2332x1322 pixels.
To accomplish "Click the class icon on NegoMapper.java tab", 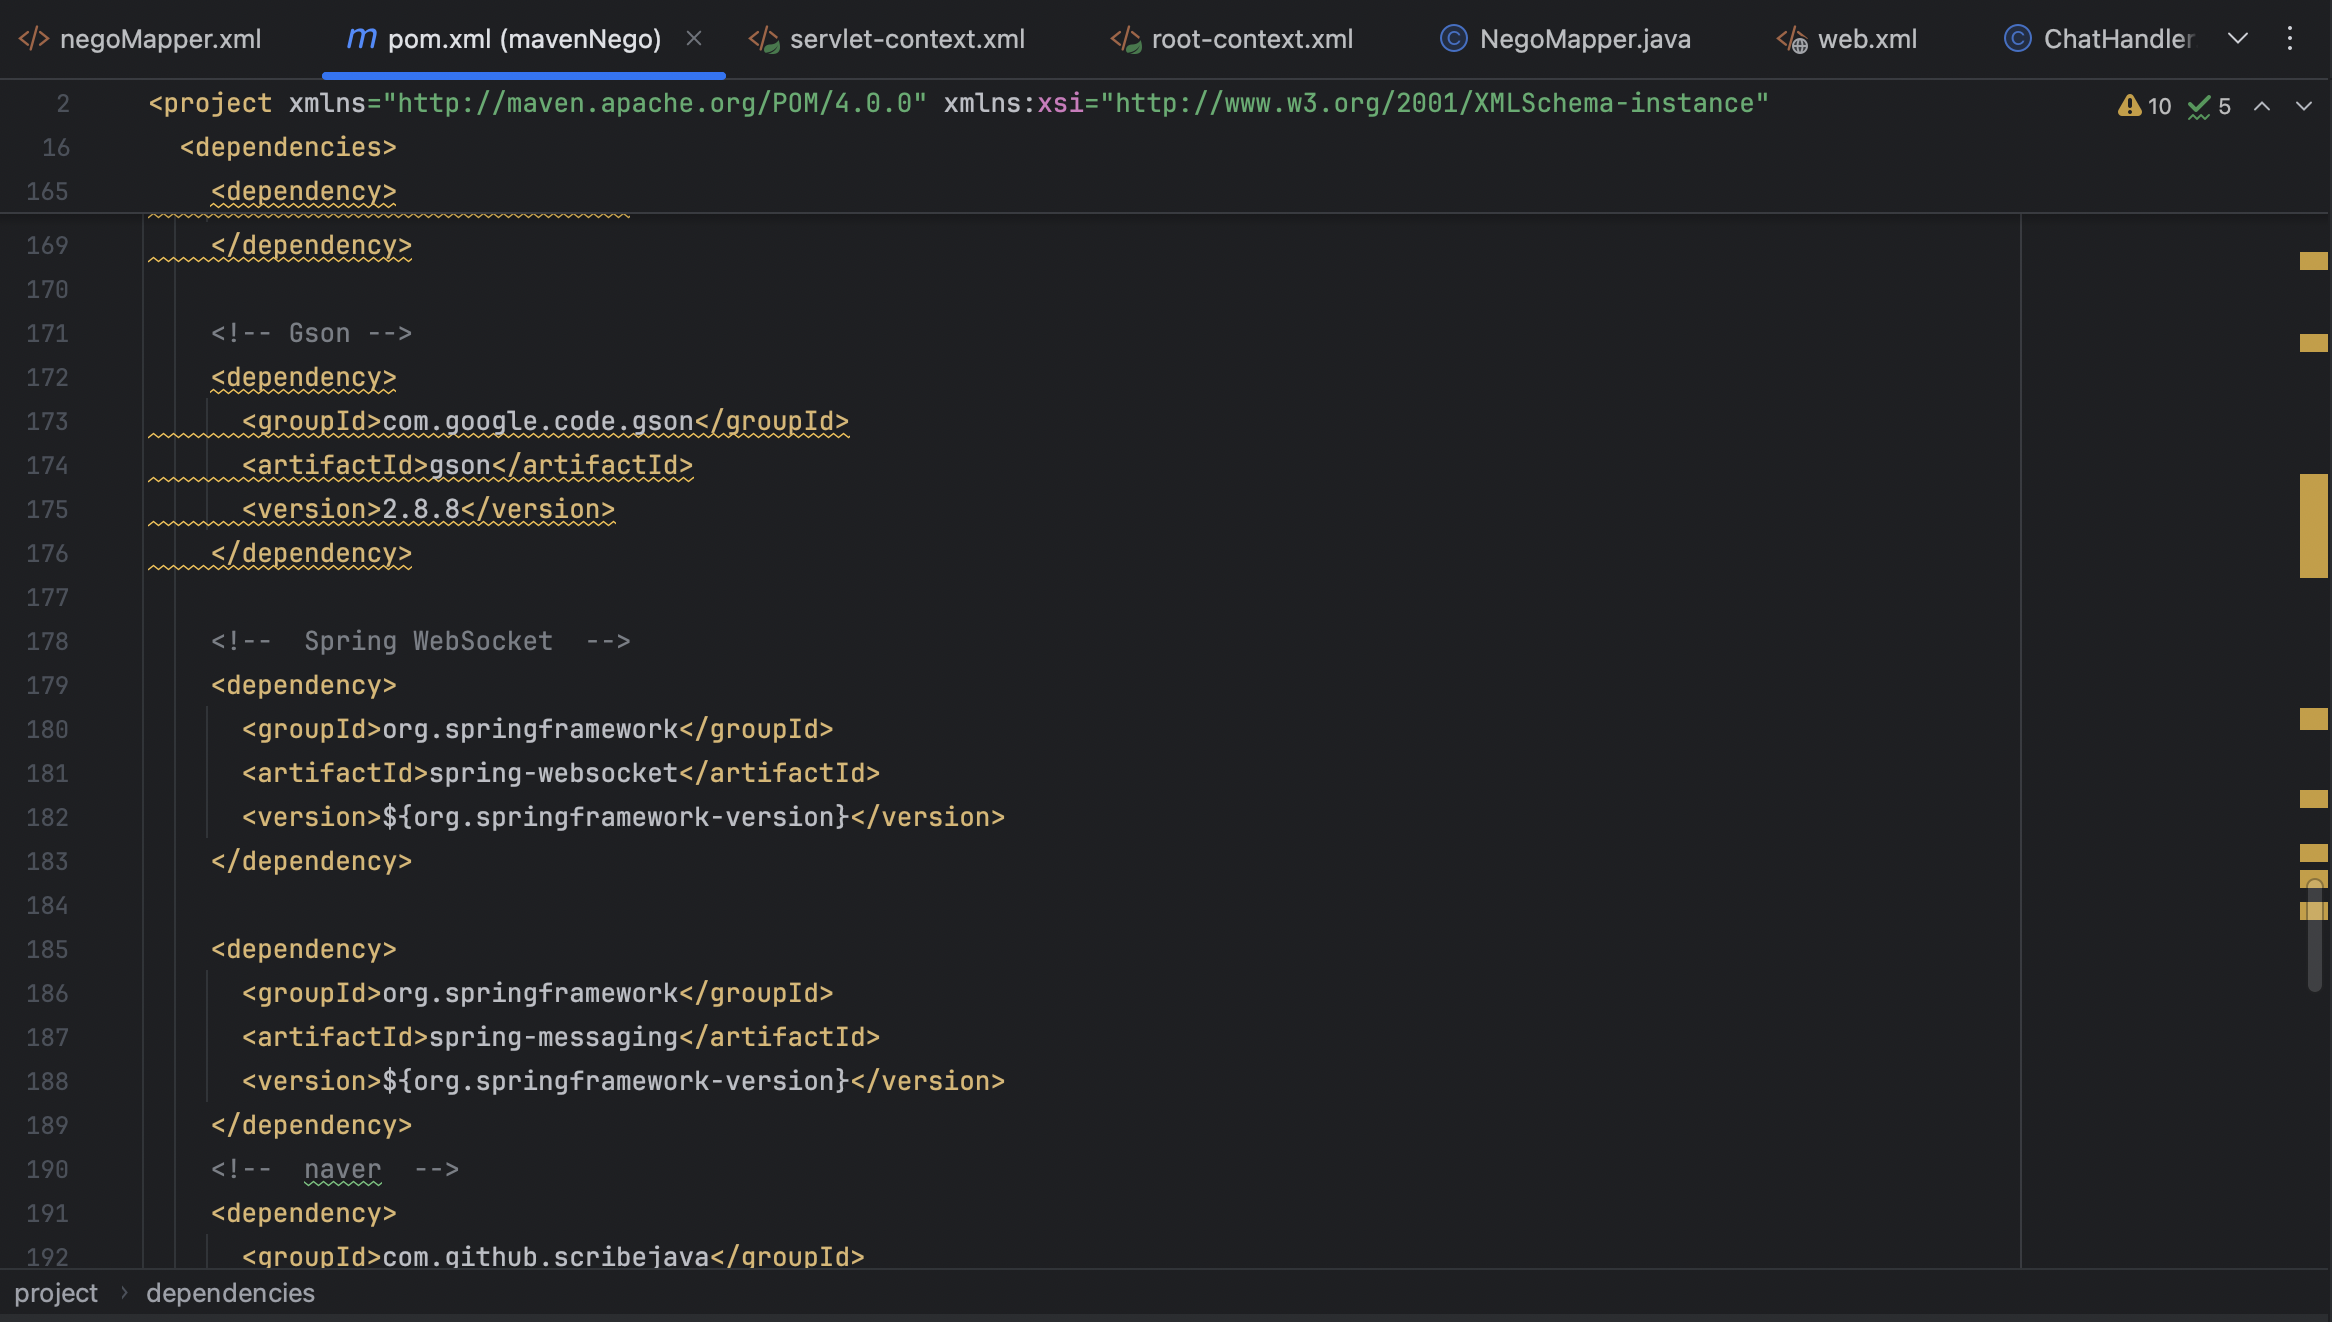I will [1454, 39].
